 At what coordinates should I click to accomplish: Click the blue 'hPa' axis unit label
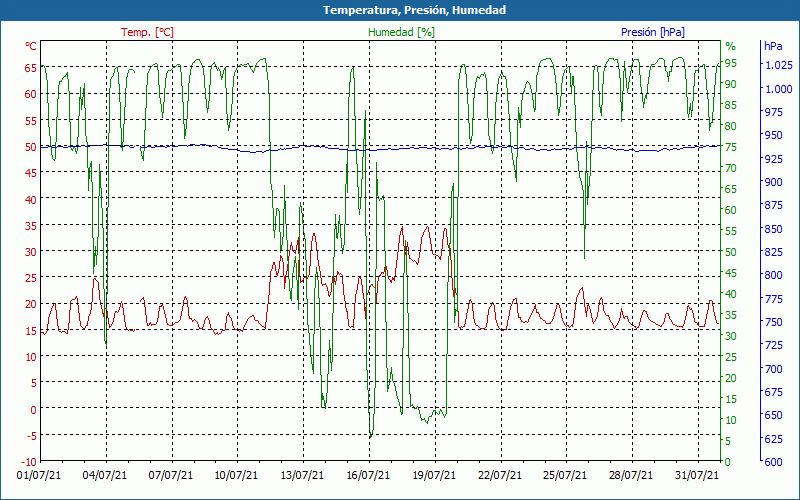pyautogui.click(x=773, y=46)
